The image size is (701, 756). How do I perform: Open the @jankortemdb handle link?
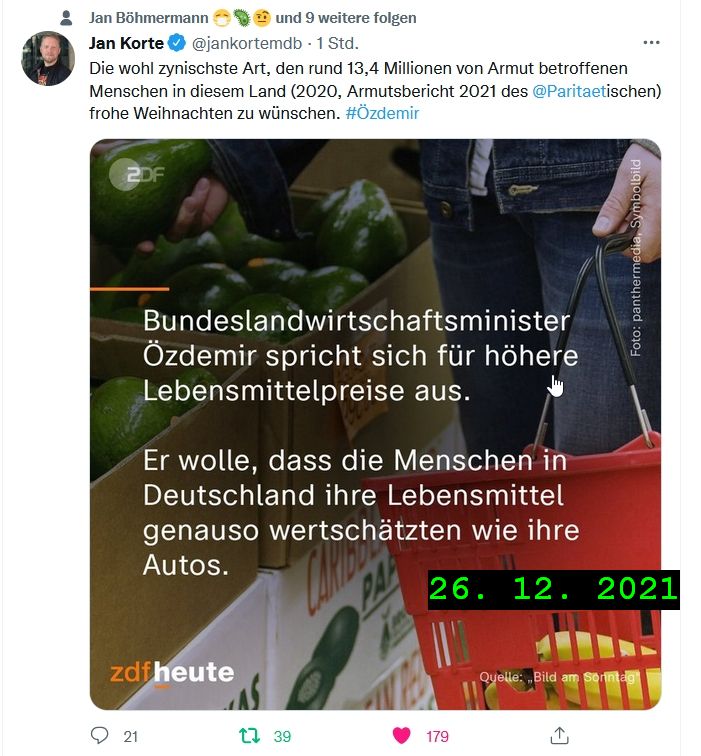[x=247, y=43]
